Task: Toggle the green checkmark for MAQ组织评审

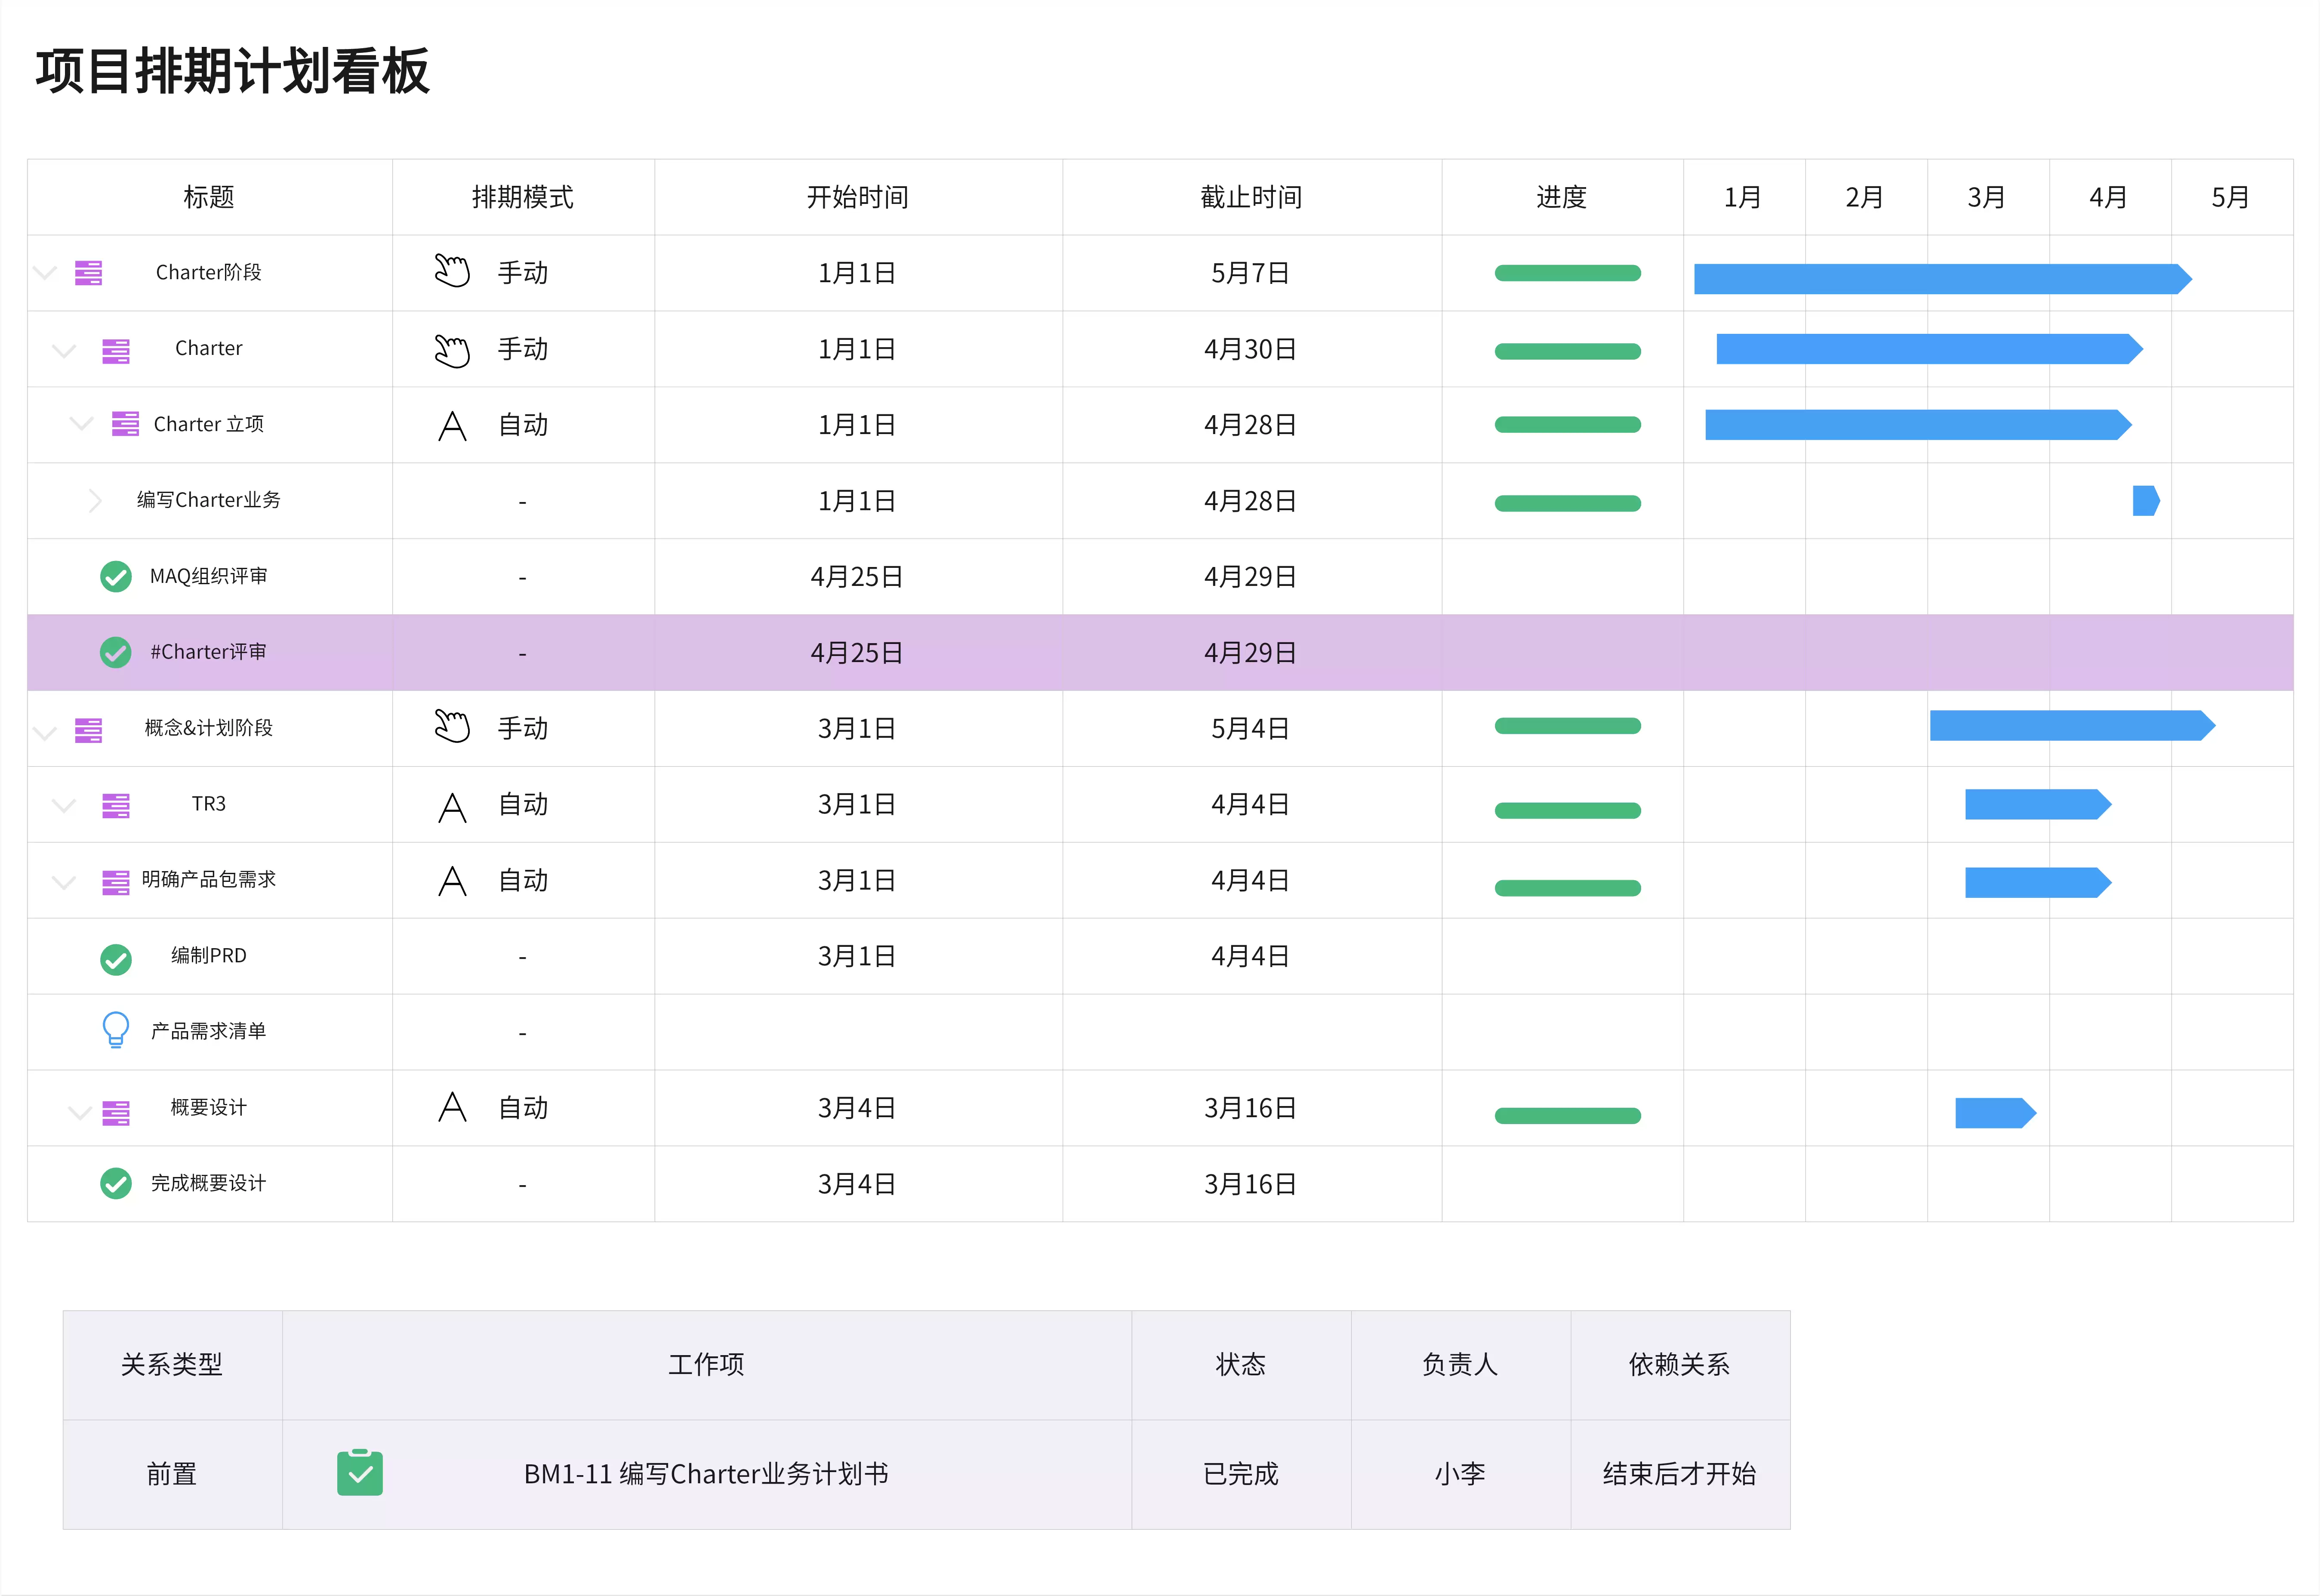Action: pyautogui.click(x=116, y=577)
